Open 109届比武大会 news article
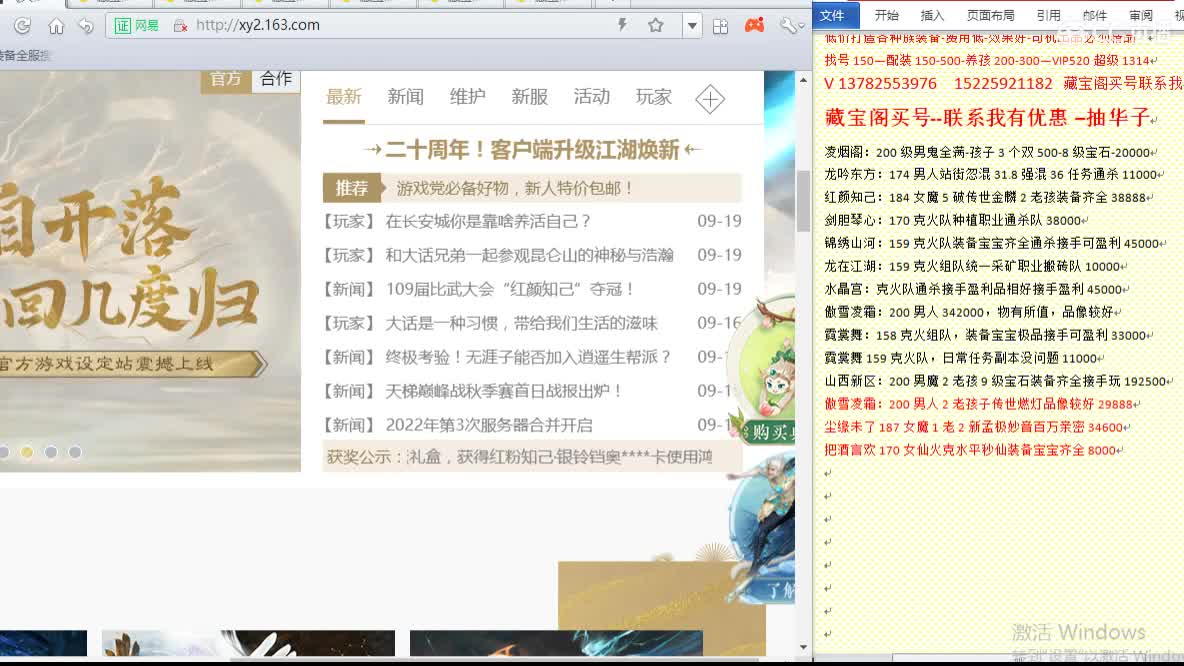The image size is (1184, 666). [x=510, y=289]
